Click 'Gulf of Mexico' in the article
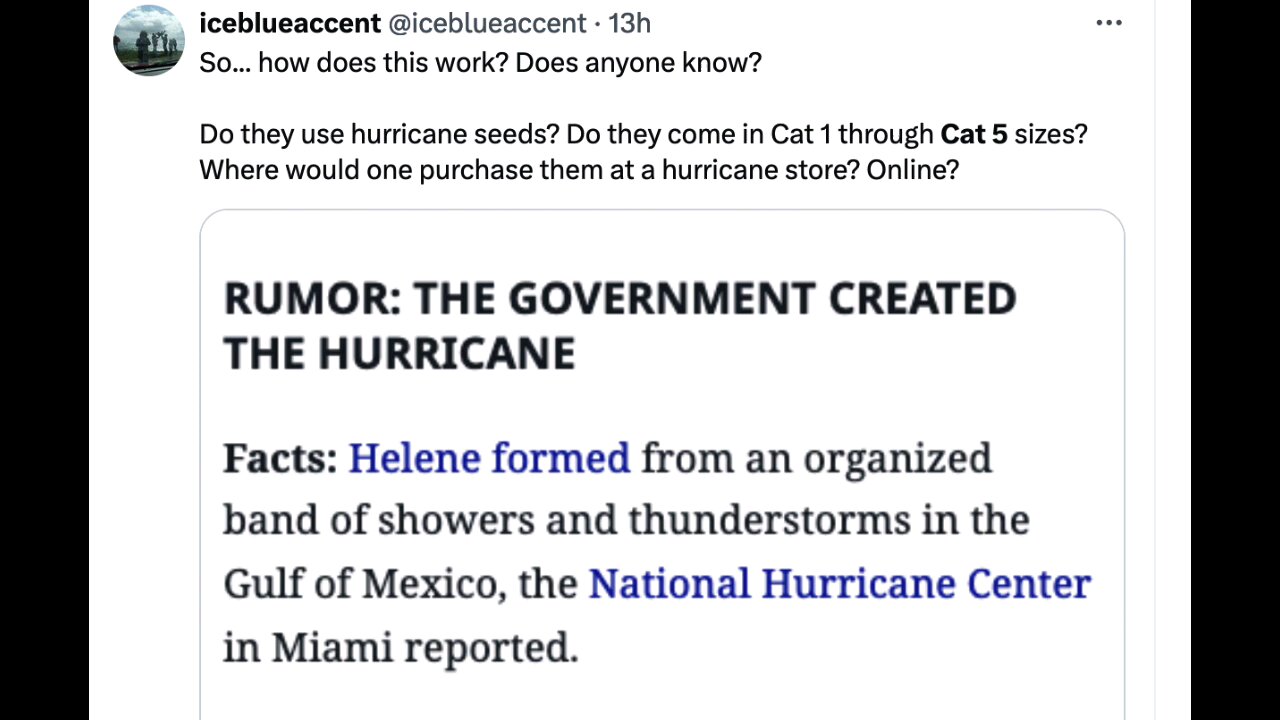The height and width of the screenshot is (720, 1280). point(359,584)
